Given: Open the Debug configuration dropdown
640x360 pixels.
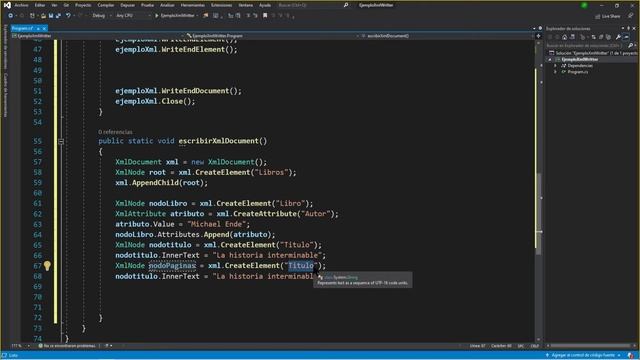Looking at the screenshot, I should (101, 16).
